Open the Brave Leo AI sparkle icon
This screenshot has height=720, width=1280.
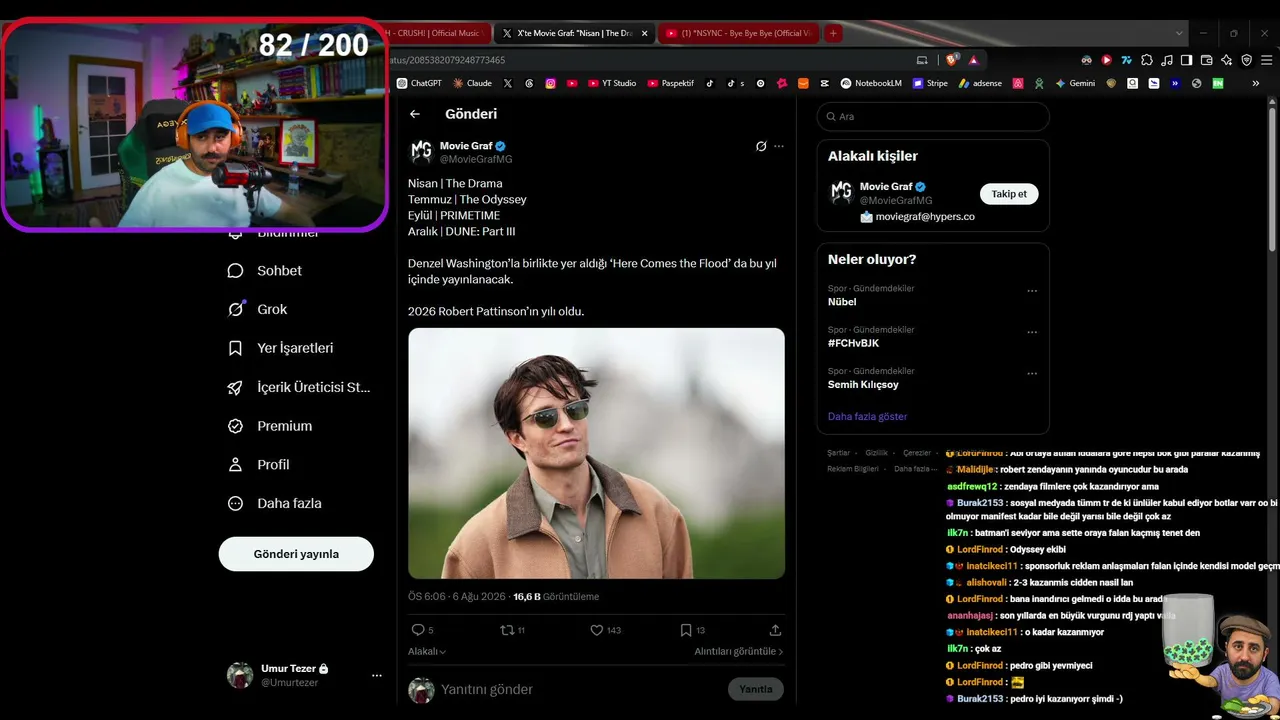click(x=1227, y=60)
